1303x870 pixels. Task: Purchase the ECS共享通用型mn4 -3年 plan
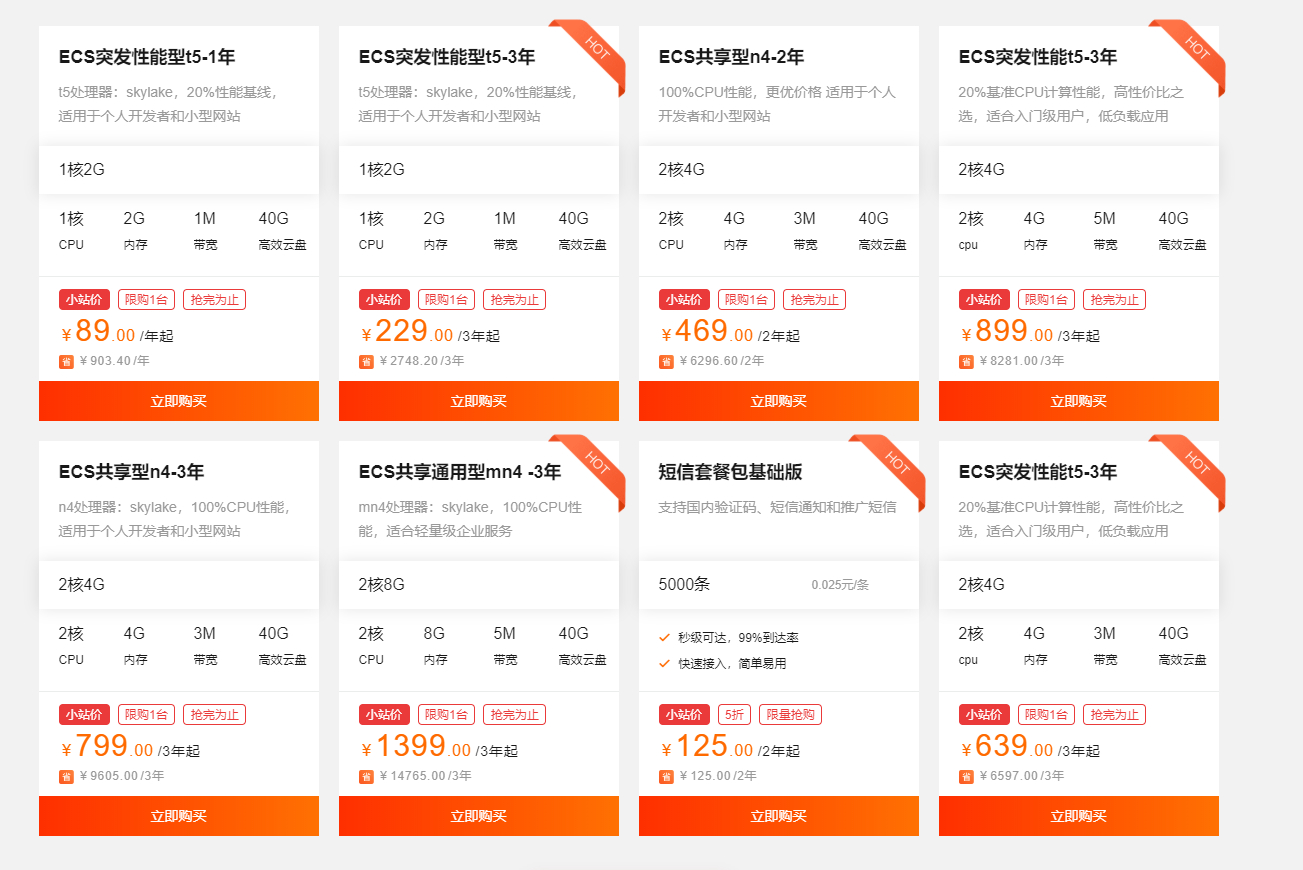click(479, 816)
